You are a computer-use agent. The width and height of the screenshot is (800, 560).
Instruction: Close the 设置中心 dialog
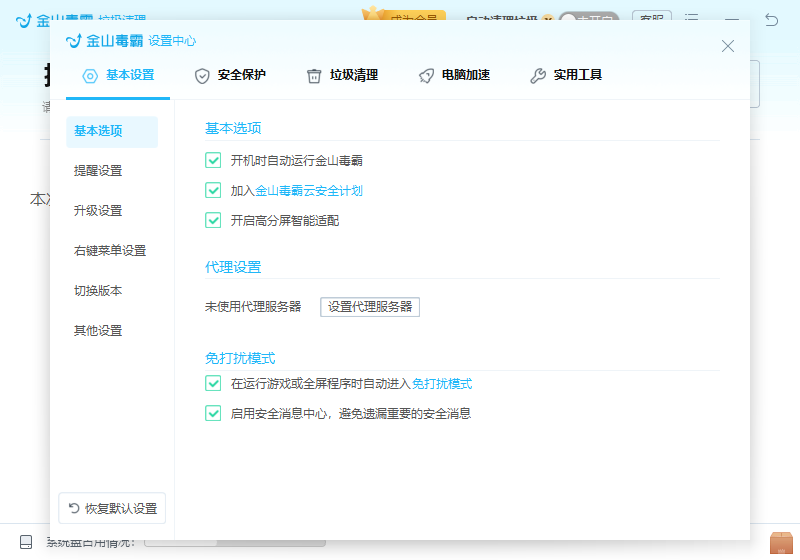click(728, 46)
